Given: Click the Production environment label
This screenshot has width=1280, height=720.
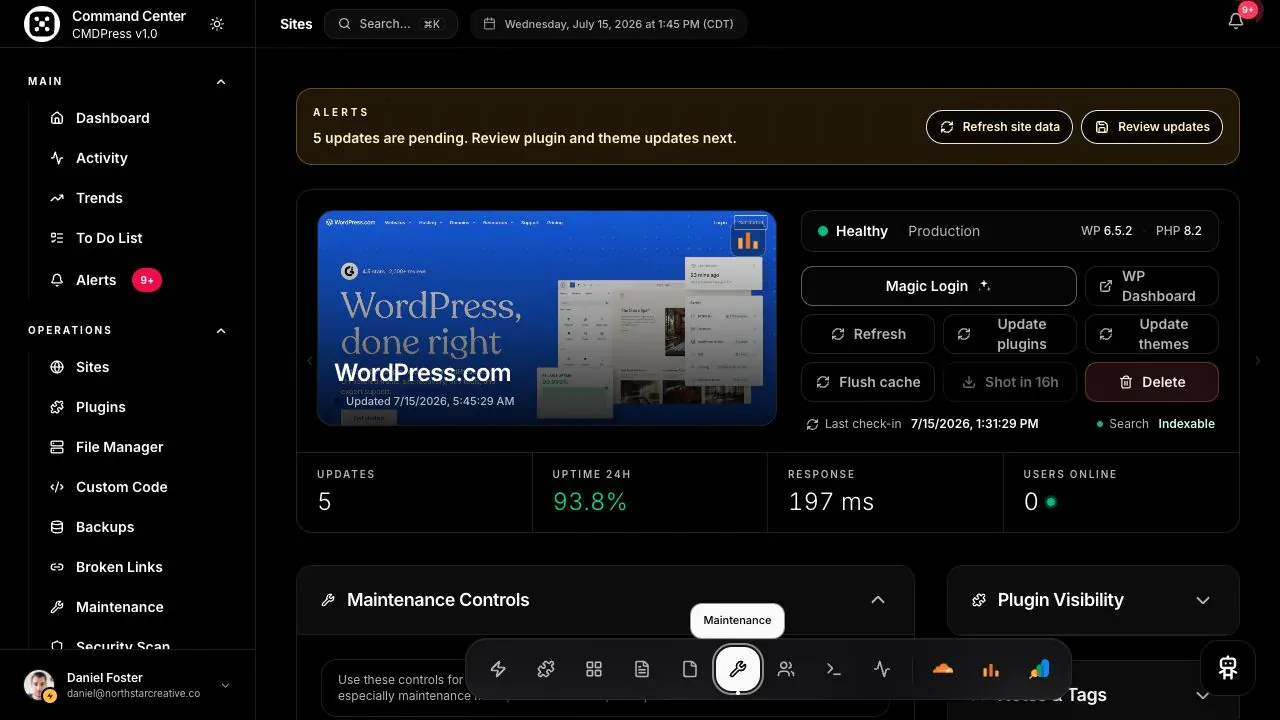Looking at the screenshot, I should click(944, 231).
